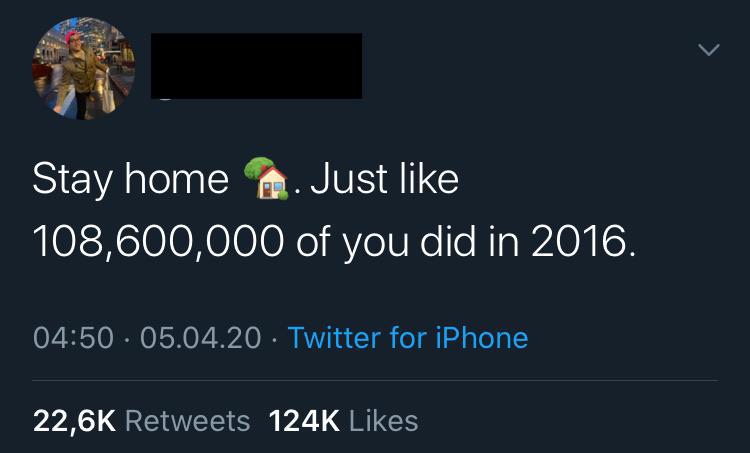The width and height of the screenshot is (750, 453).
Task: Tap the house emoji in the tweet
Action: click(266, 178)
